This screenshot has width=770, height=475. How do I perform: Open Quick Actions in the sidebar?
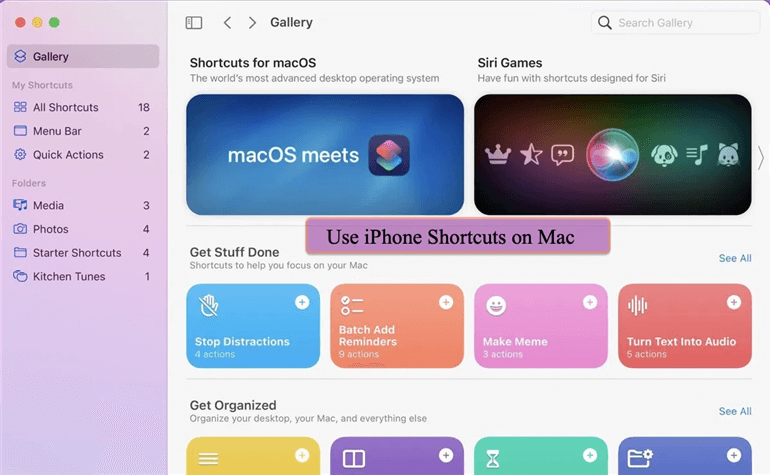pos(82,154)
